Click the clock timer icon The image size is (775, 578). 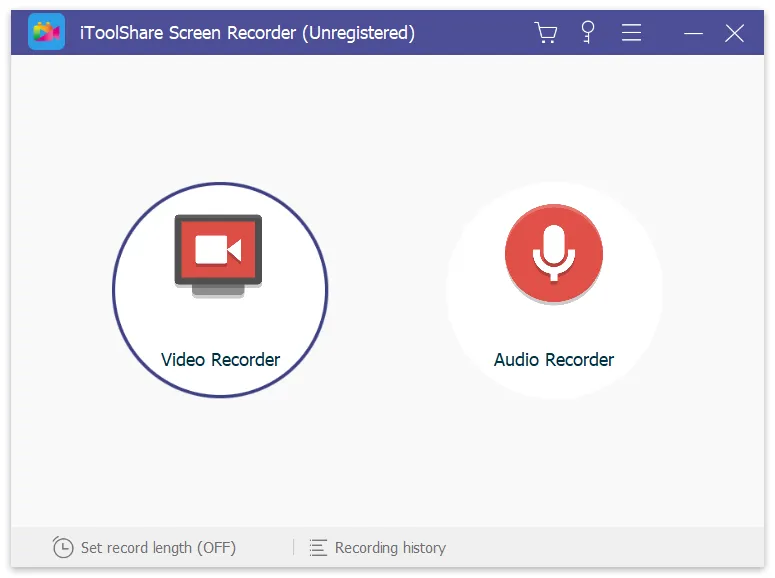click(63, 547)
